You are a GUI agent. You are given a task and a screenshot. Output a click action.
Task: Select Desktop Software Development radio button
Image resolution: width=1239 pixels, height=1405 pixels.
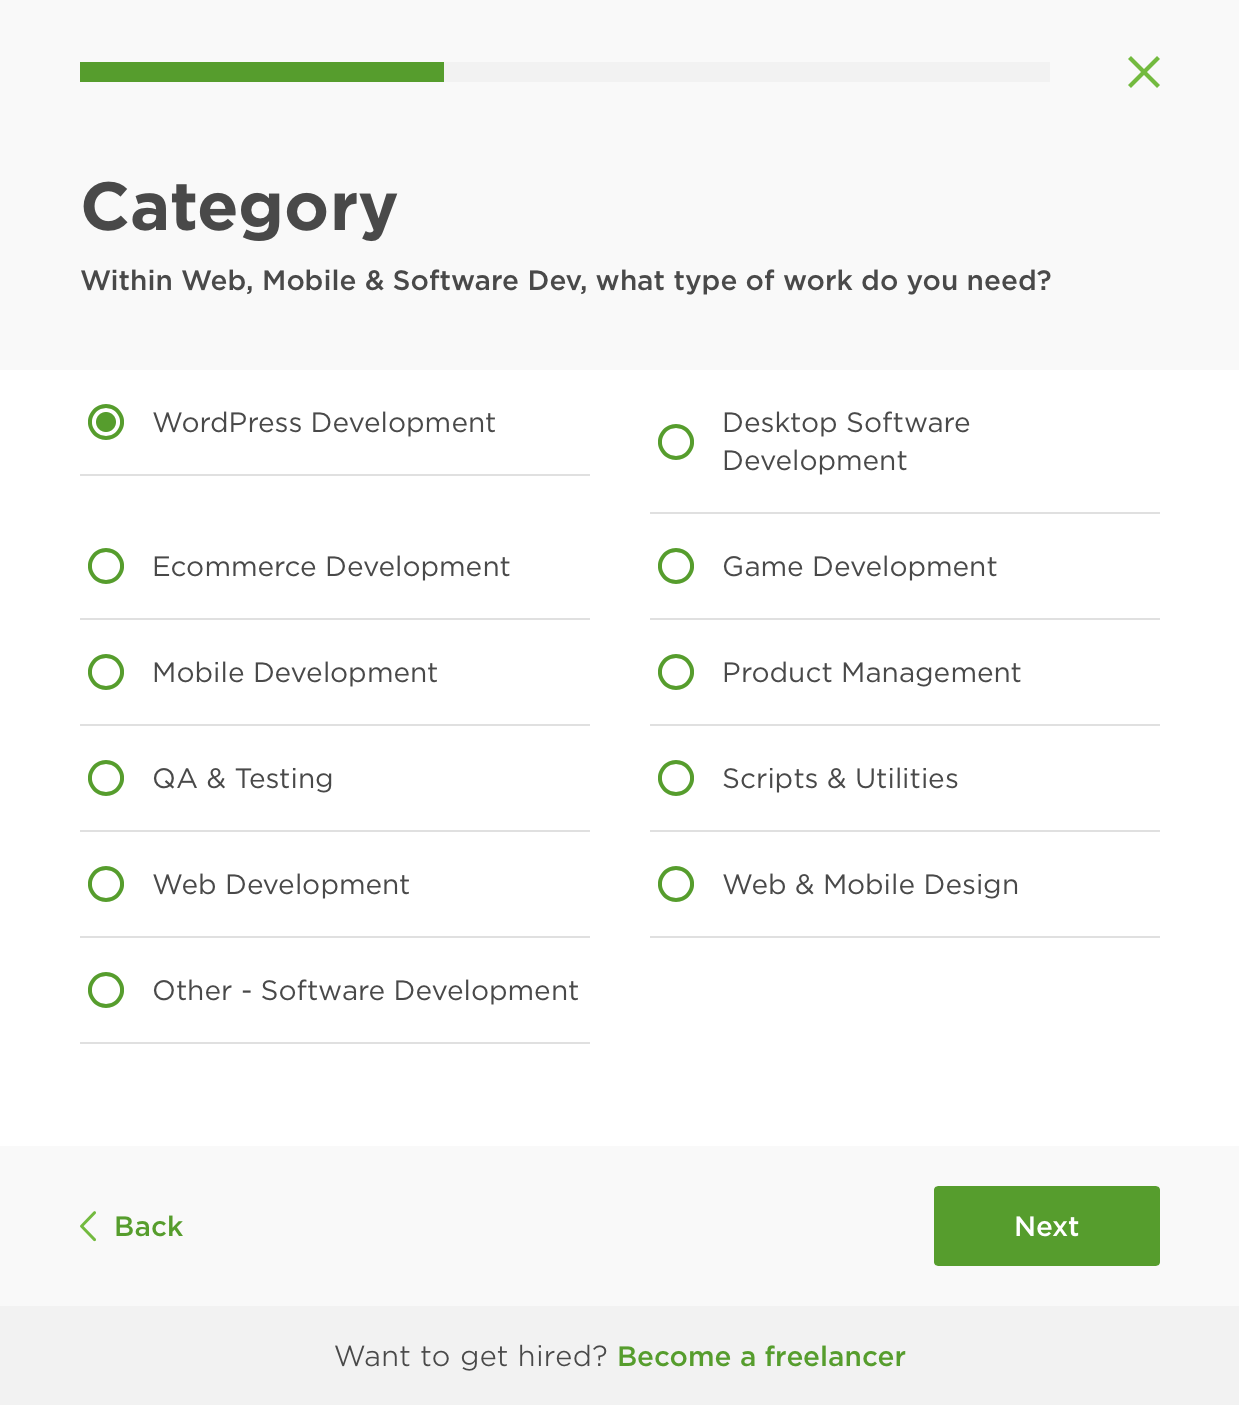coord(676,441)
